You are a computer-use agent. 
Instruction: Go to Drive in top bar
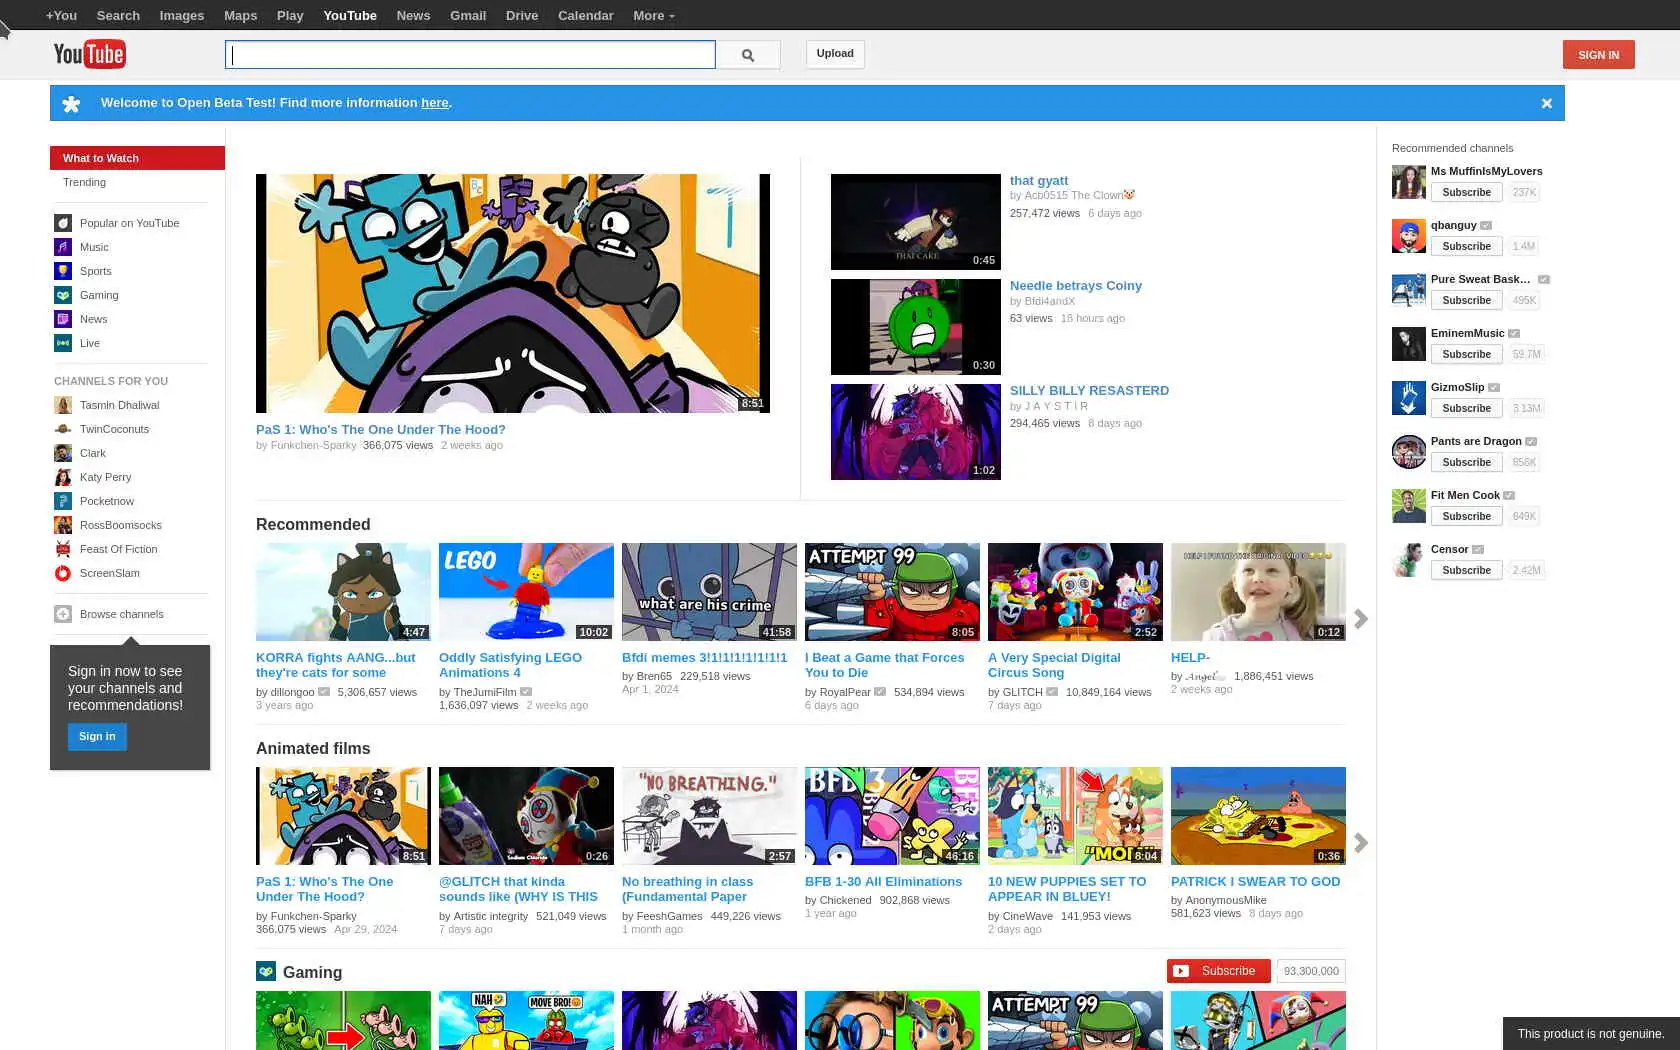522,16
